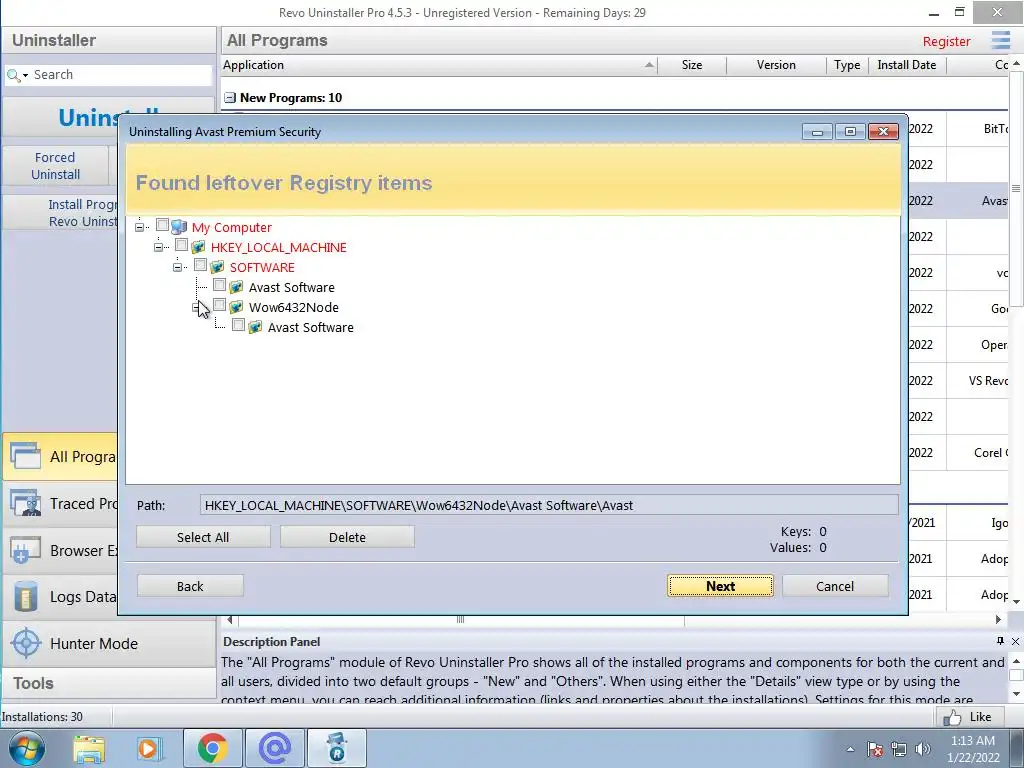
Task: Activate the Hunter Mode icon
Action: 26,643
